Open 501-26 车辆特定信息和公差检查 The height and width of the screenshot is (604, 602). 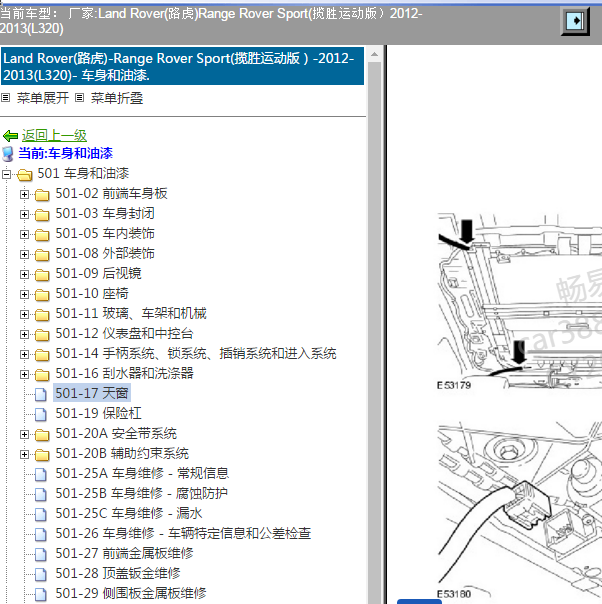pyautogui.click(x=183, y=534)
